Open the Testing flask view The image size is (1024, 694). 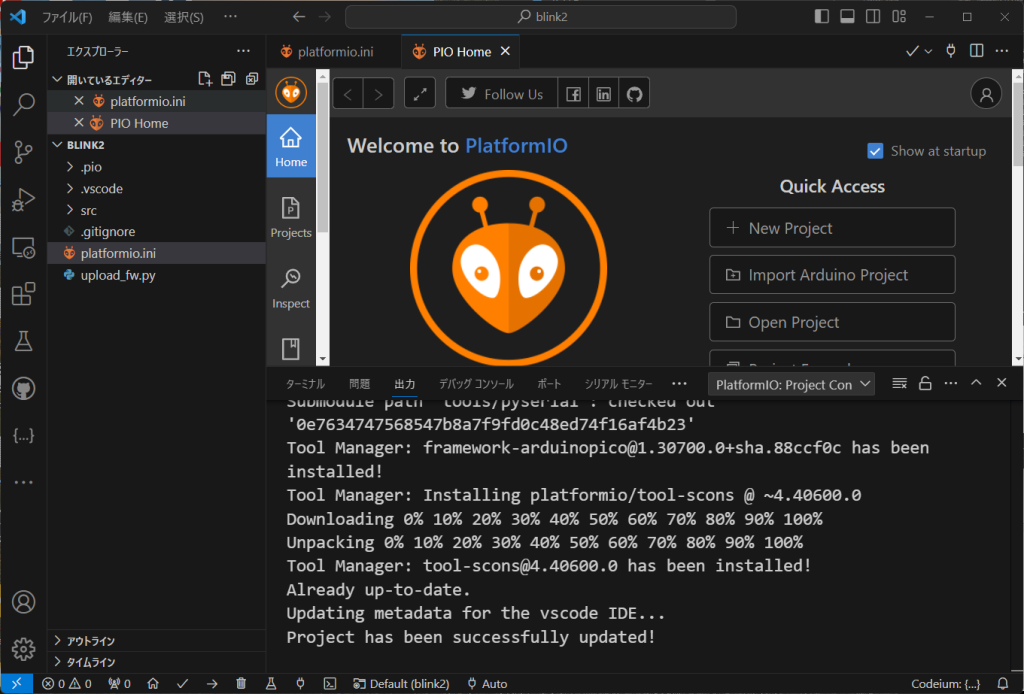click(24, 341)
